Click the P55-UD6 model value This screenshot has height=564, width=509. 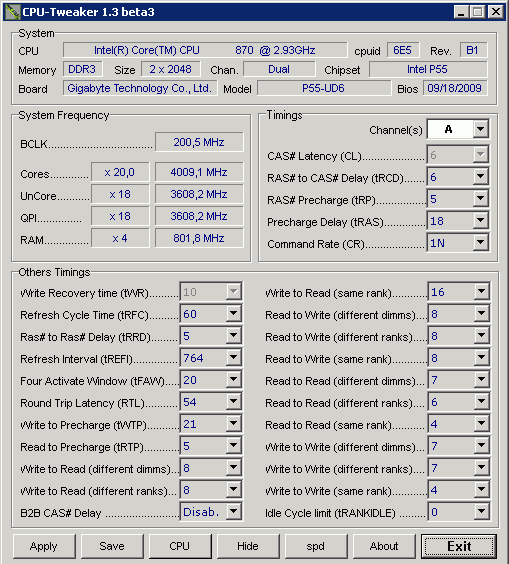pos(324,88)
